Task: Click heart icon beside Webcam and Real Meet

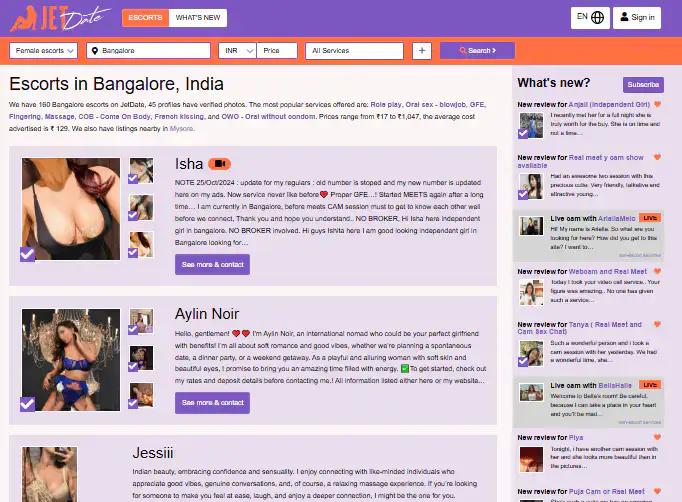Action: [657, 271]
